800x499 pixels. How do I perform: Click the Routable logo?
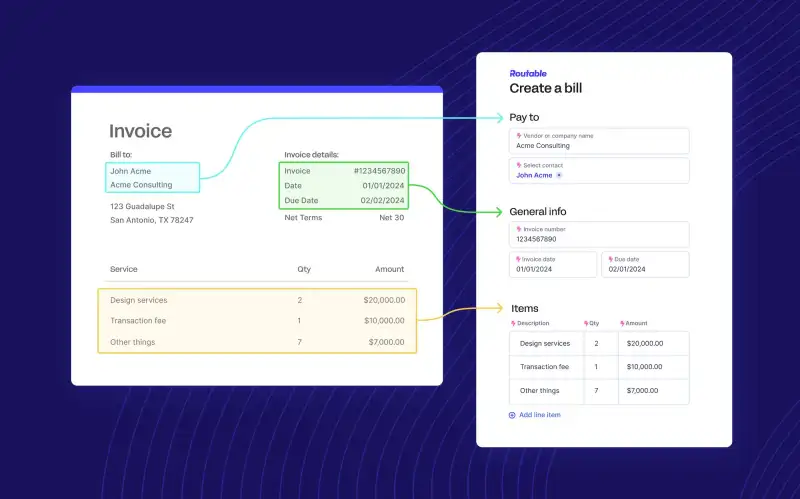(528, 73)
